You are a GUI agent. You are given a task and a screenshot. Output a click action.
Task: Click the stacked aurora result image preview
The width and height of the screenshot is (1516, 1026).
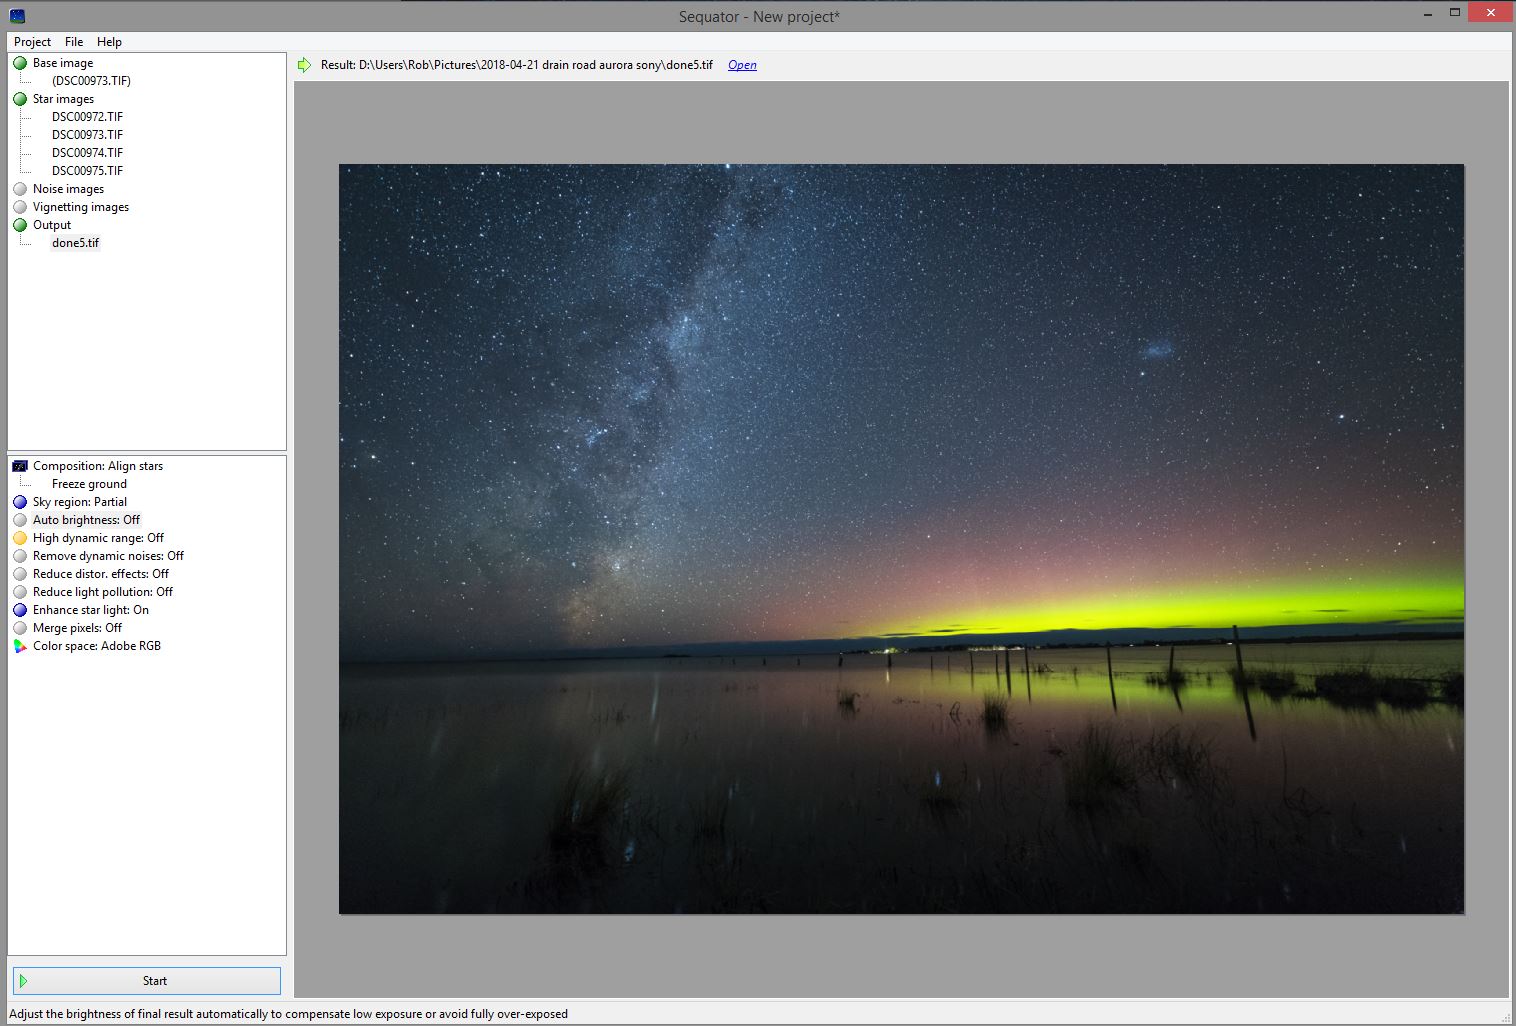[x=901, y=539]
